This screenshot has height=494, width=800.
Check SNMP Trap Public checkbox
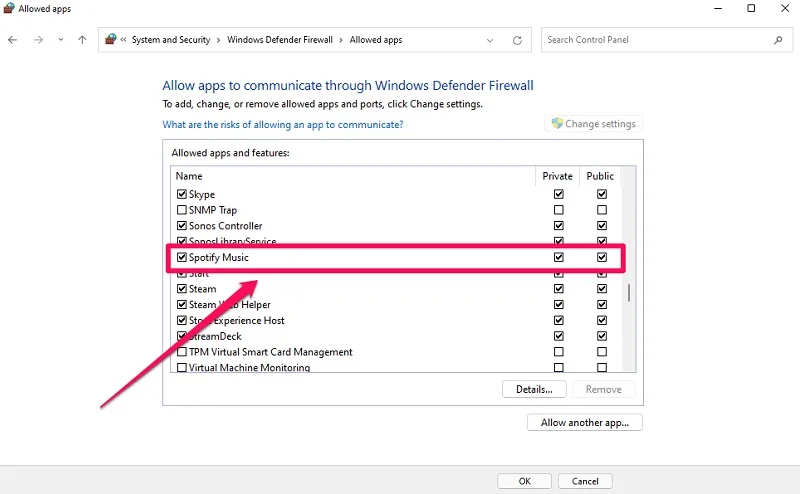point(602,210)
